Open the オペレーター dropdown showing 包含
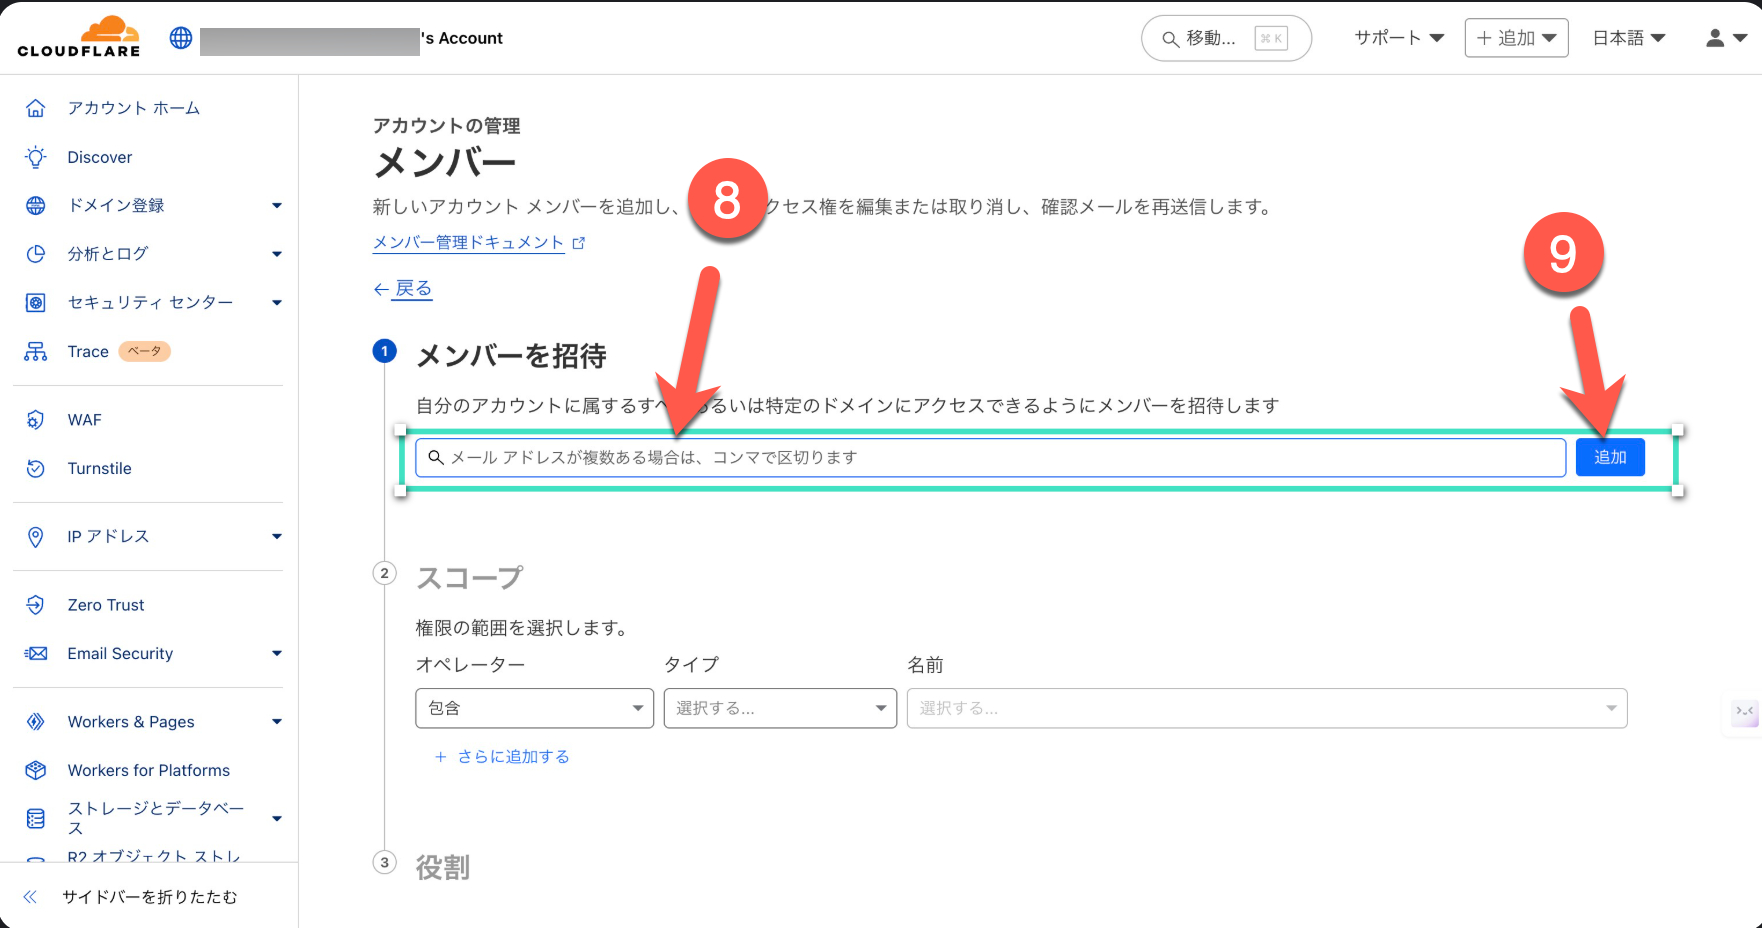 [534, 708]
